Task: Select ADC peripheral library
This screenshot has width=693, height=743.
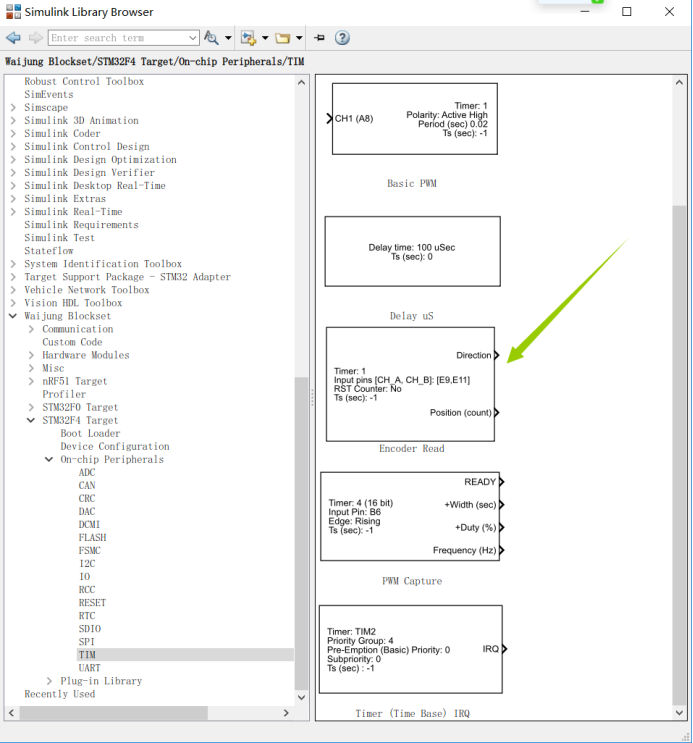Action: (x=87, y=472)
